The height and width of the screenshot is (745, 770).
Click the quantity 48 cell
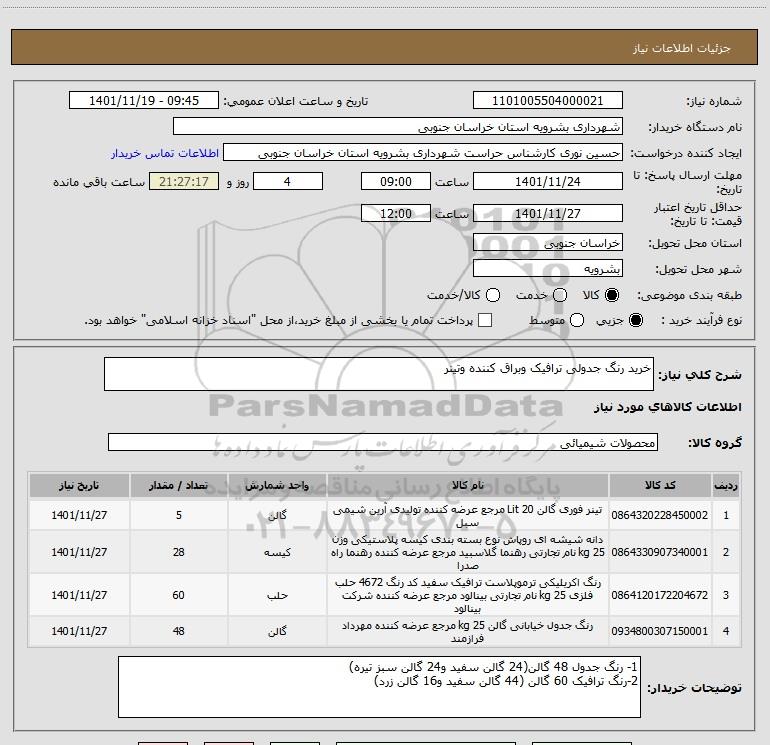[x=178, y=631]
